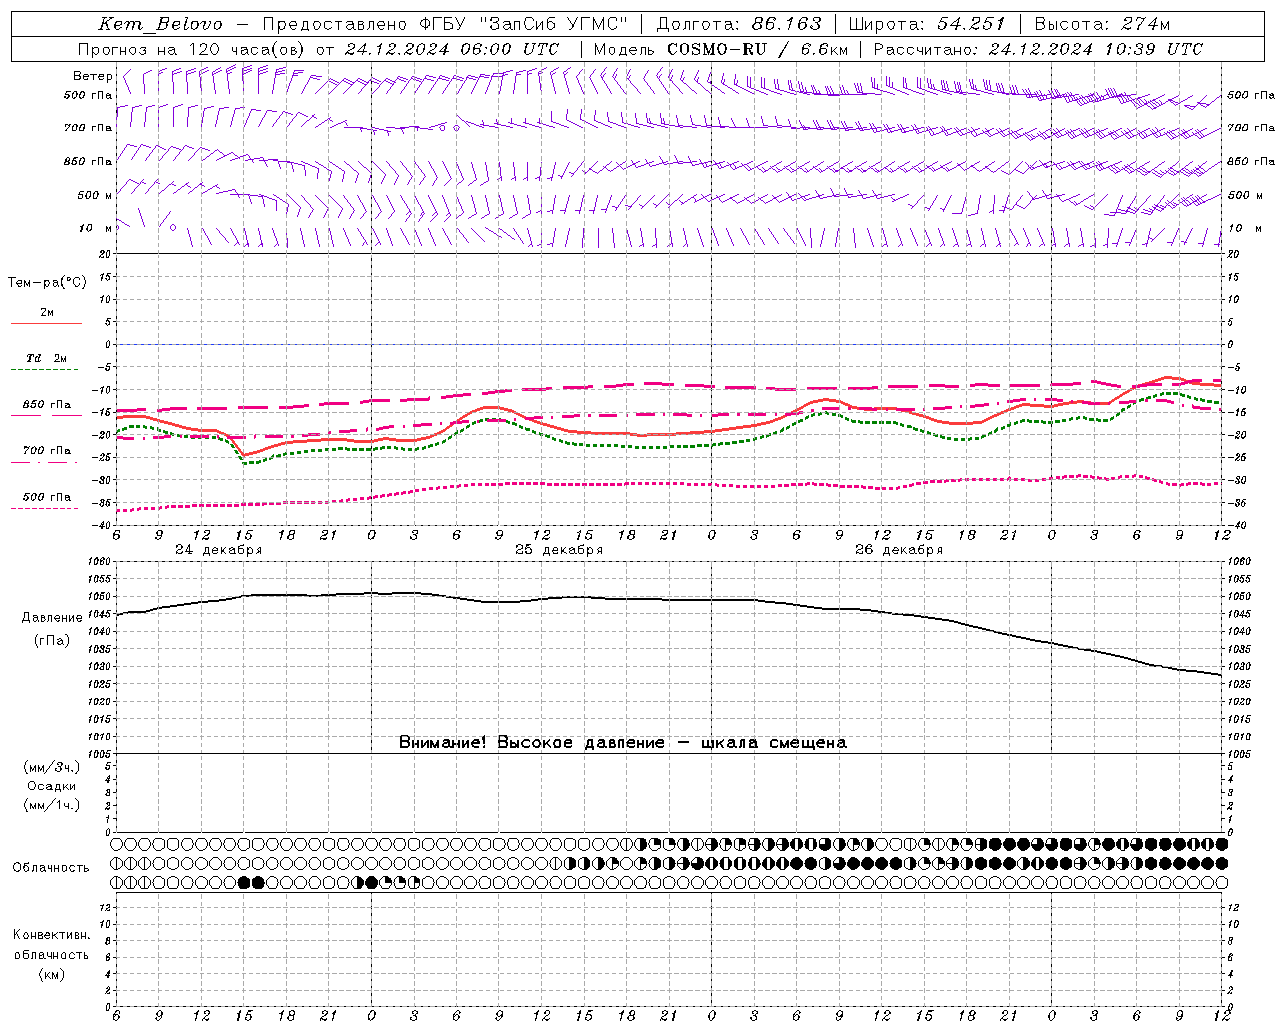Click the 2м temperature legend entry
Viewport: 1280px width, 1024px height.
coord(47,313)
